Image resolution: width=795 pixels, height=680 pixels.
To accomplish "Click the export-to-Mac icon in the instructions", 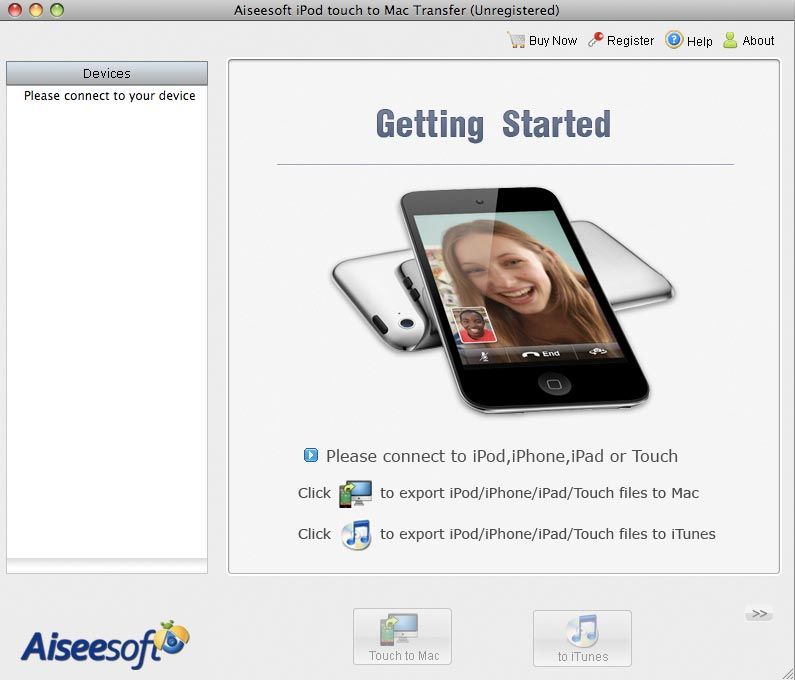I will tap(355, 494).
